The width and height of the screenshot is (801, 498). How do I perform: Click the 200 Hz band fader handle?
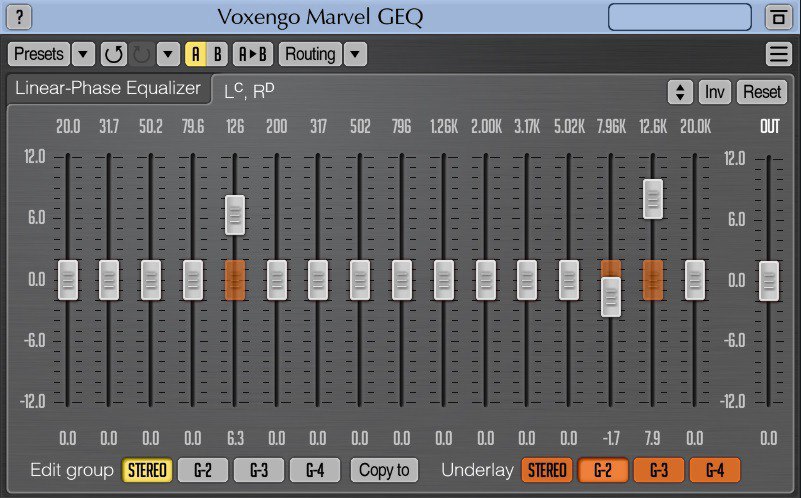click(277, 280)
